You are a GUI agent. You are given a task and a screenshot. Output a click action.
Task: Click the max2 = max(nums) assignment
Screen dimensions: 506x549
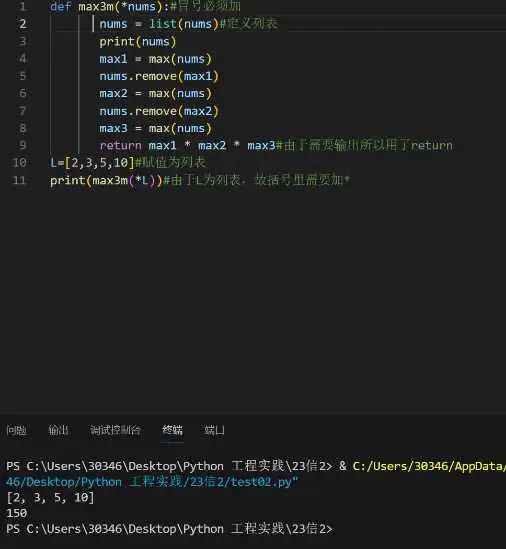pos(155,93)
